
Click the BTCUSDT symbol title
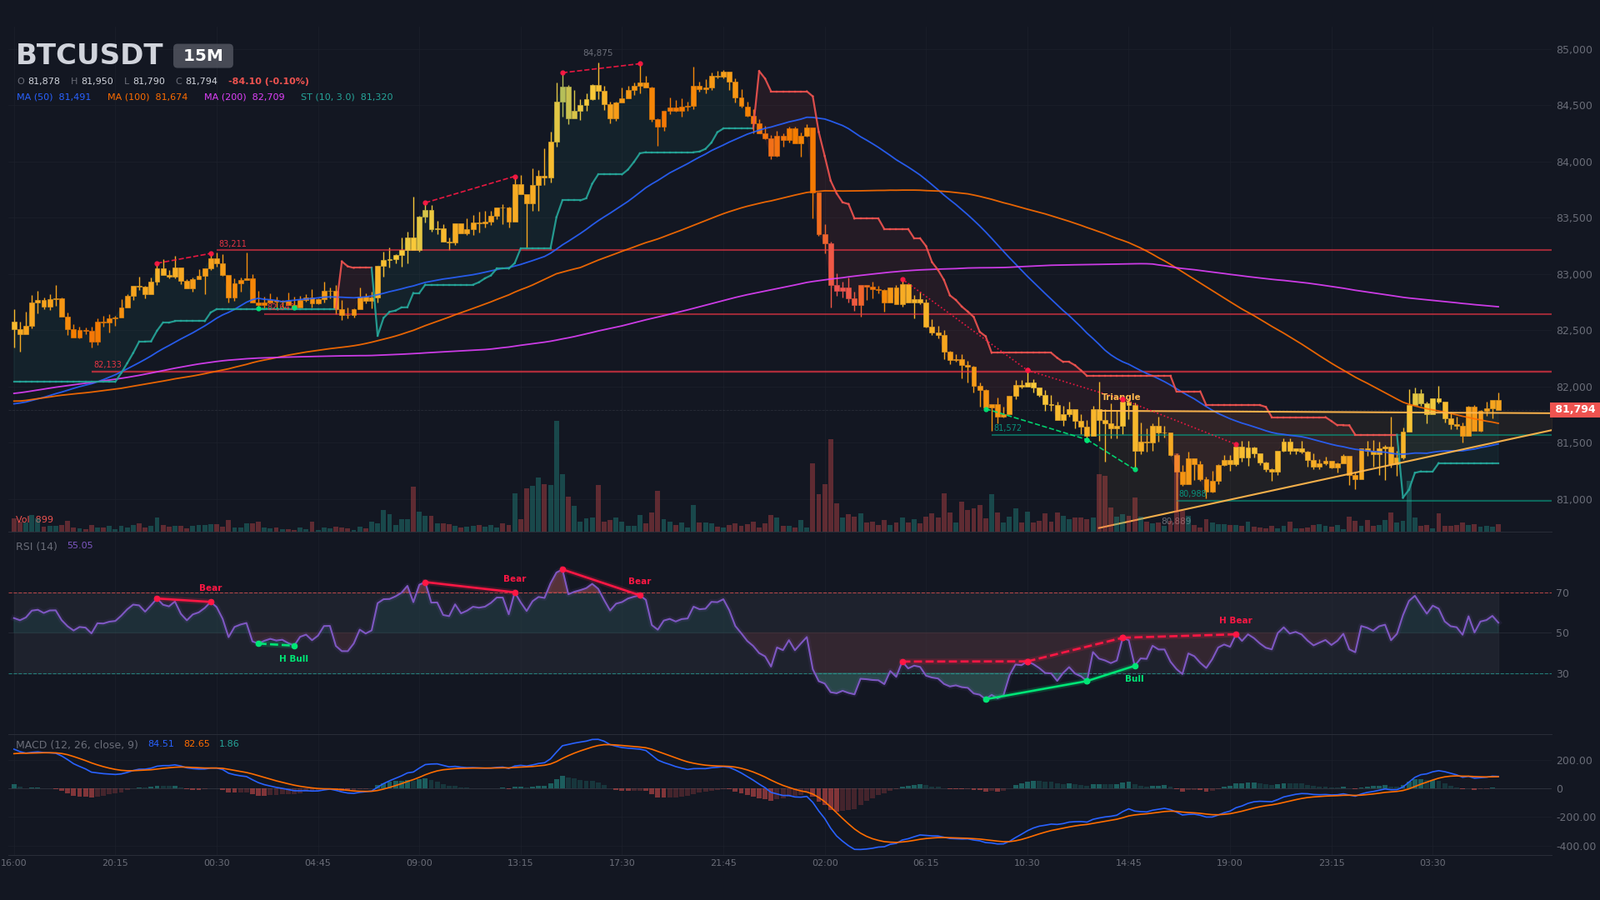(89, 55)
